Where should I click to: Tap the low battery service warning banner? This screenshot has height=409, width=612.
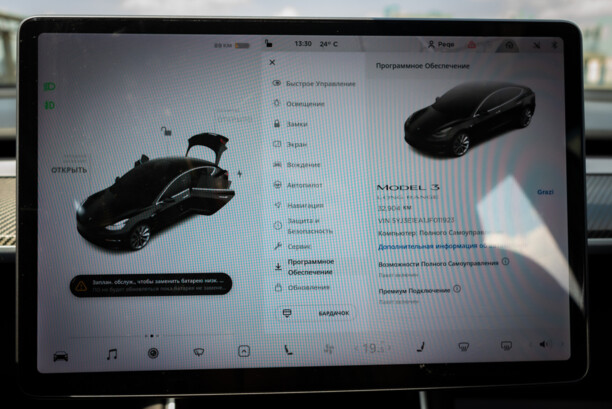(151, 285)
